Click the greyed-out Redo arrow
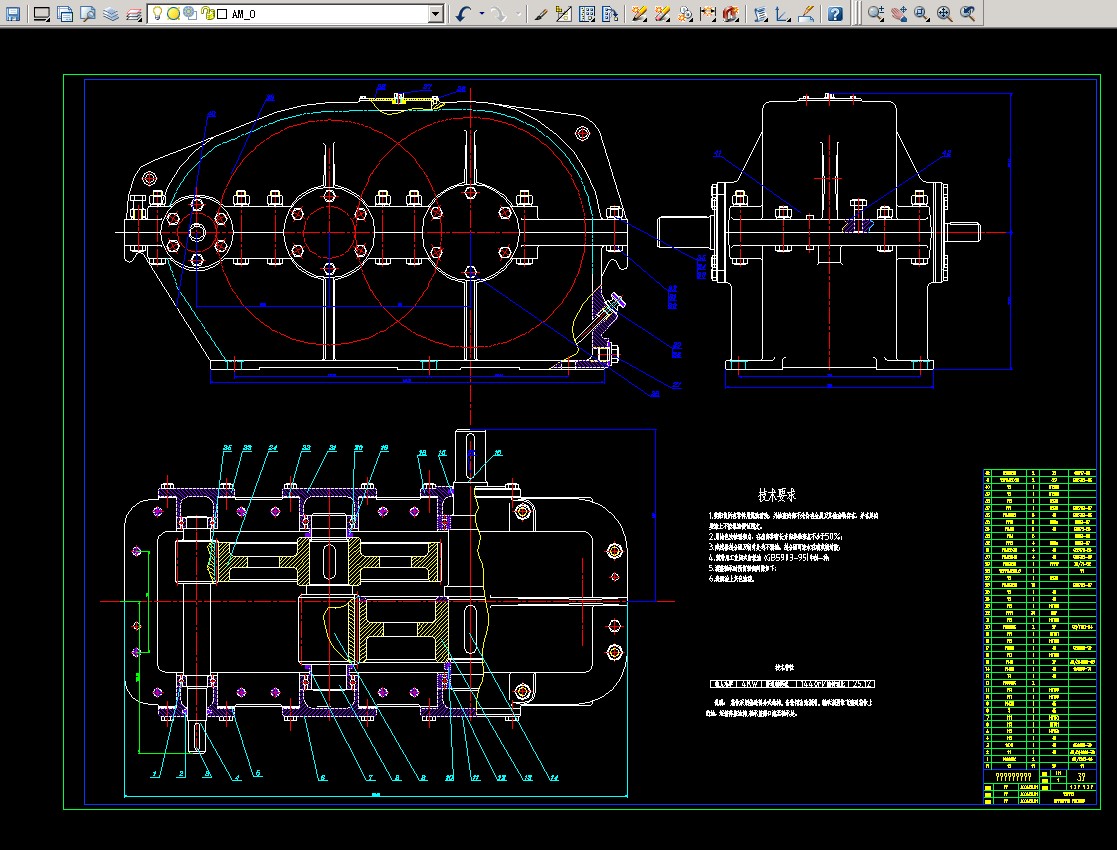1117x850 pixels. tap(499, 14)
